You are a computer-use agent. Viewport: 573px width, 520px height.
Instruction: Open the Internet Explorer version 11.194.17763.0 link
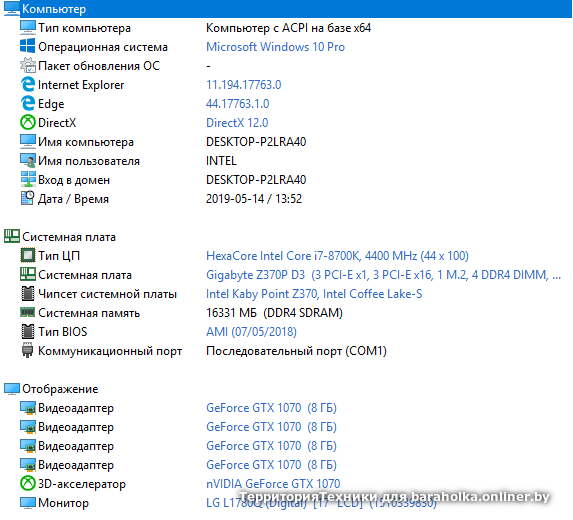click(x=244, y=85)
